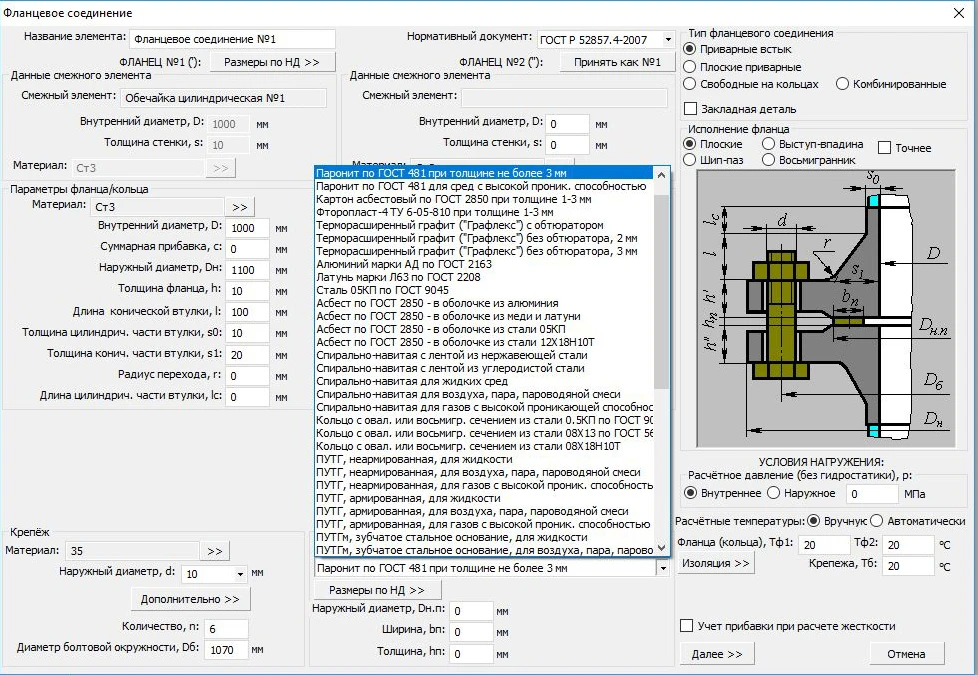
Task: Expand the Нормативный документ dropdown
Action: click(x=667, y=40)
